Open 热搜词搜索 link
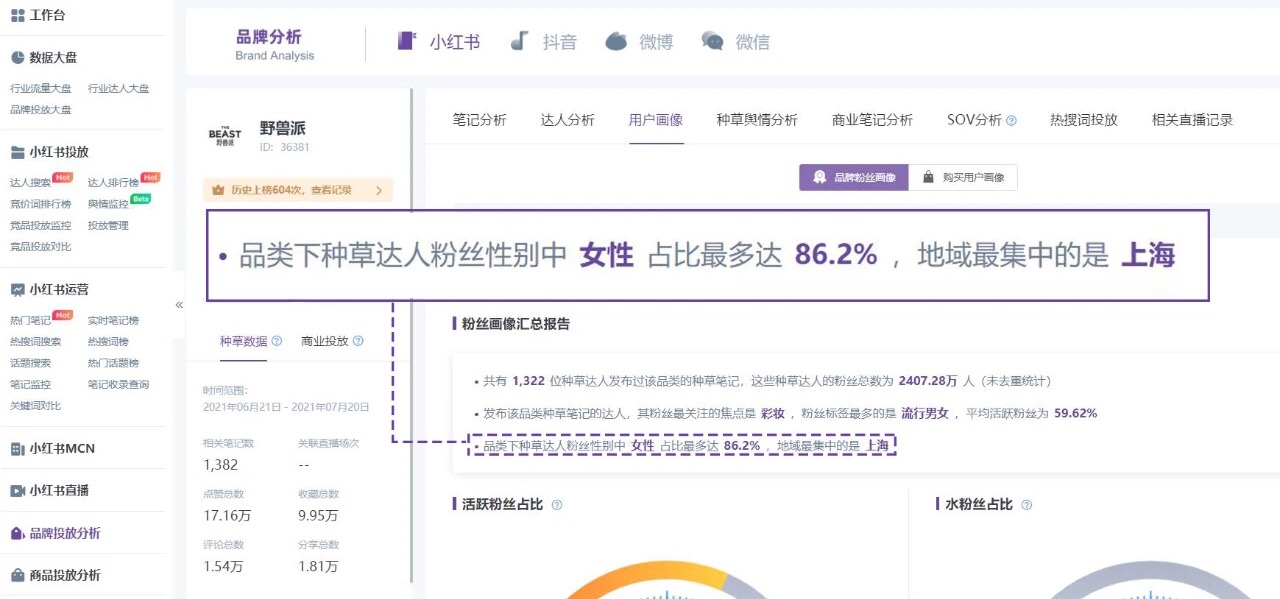The height and width of the screenshot is (599, 1280). tap(35, 342)
